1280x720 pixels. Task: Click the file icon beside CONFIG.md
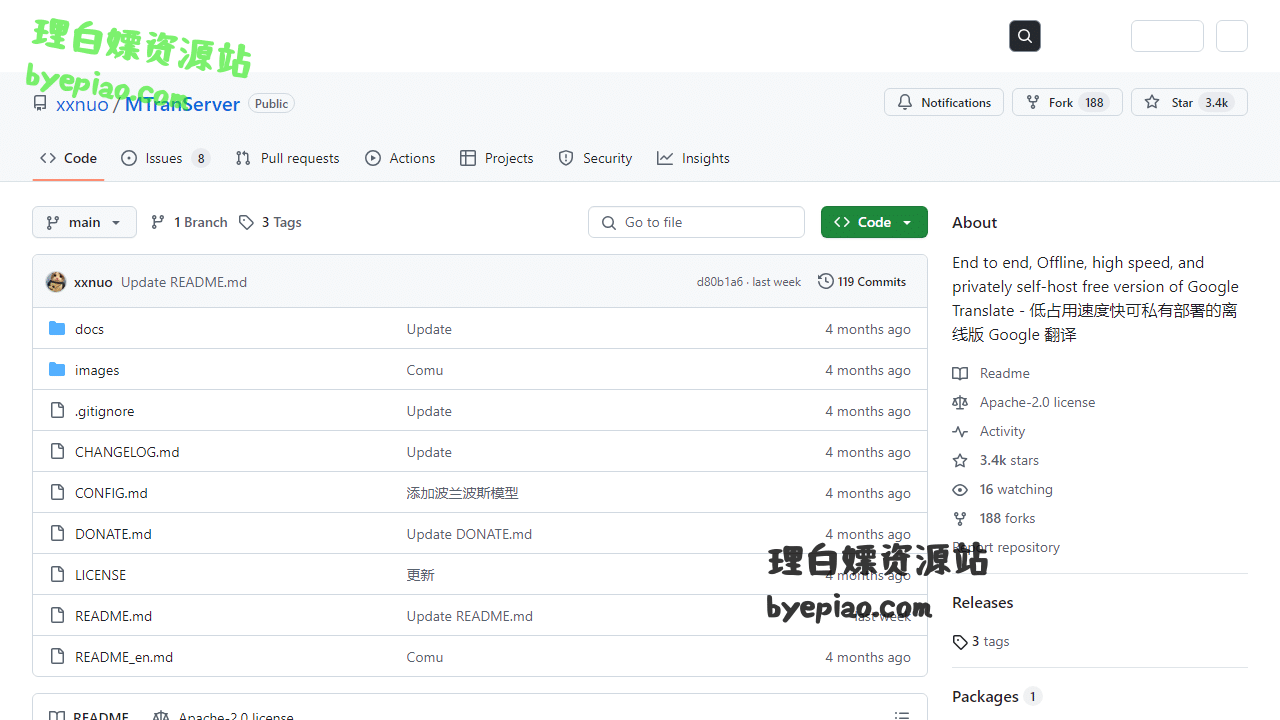[x=57, y=493]
